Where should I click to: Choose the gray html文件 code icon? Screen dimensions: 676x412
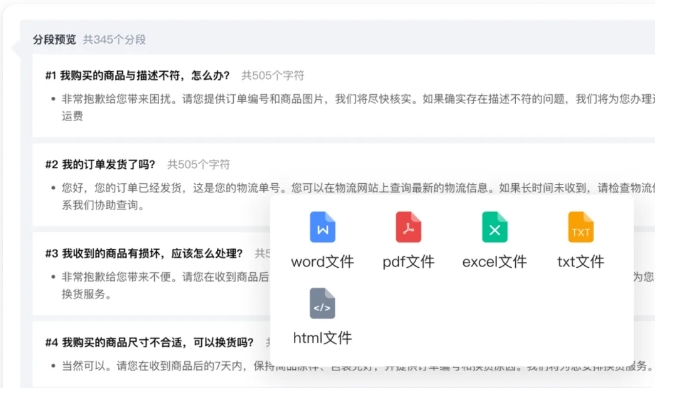tap(322, 303)
